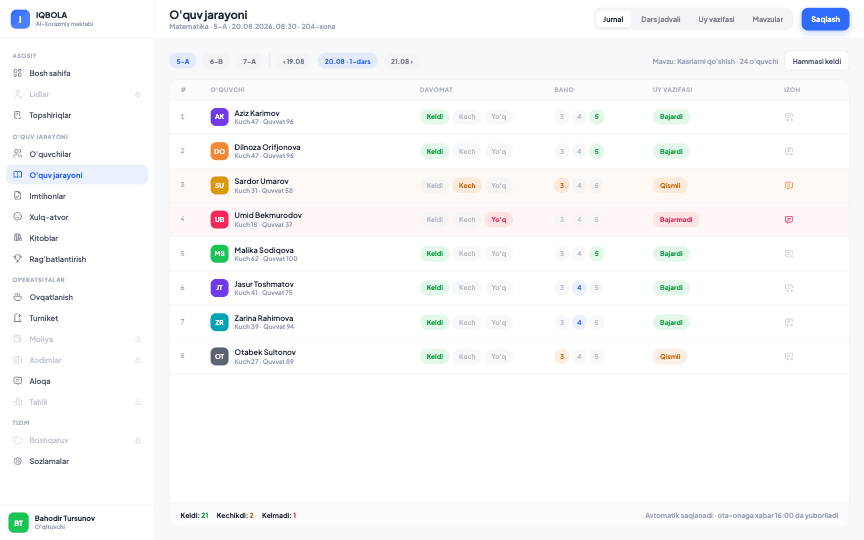The width and height of the screenshot is (864, 540).
Task: Click the Topshiriqlar tasks icon
Action: [x=18, y=115]
